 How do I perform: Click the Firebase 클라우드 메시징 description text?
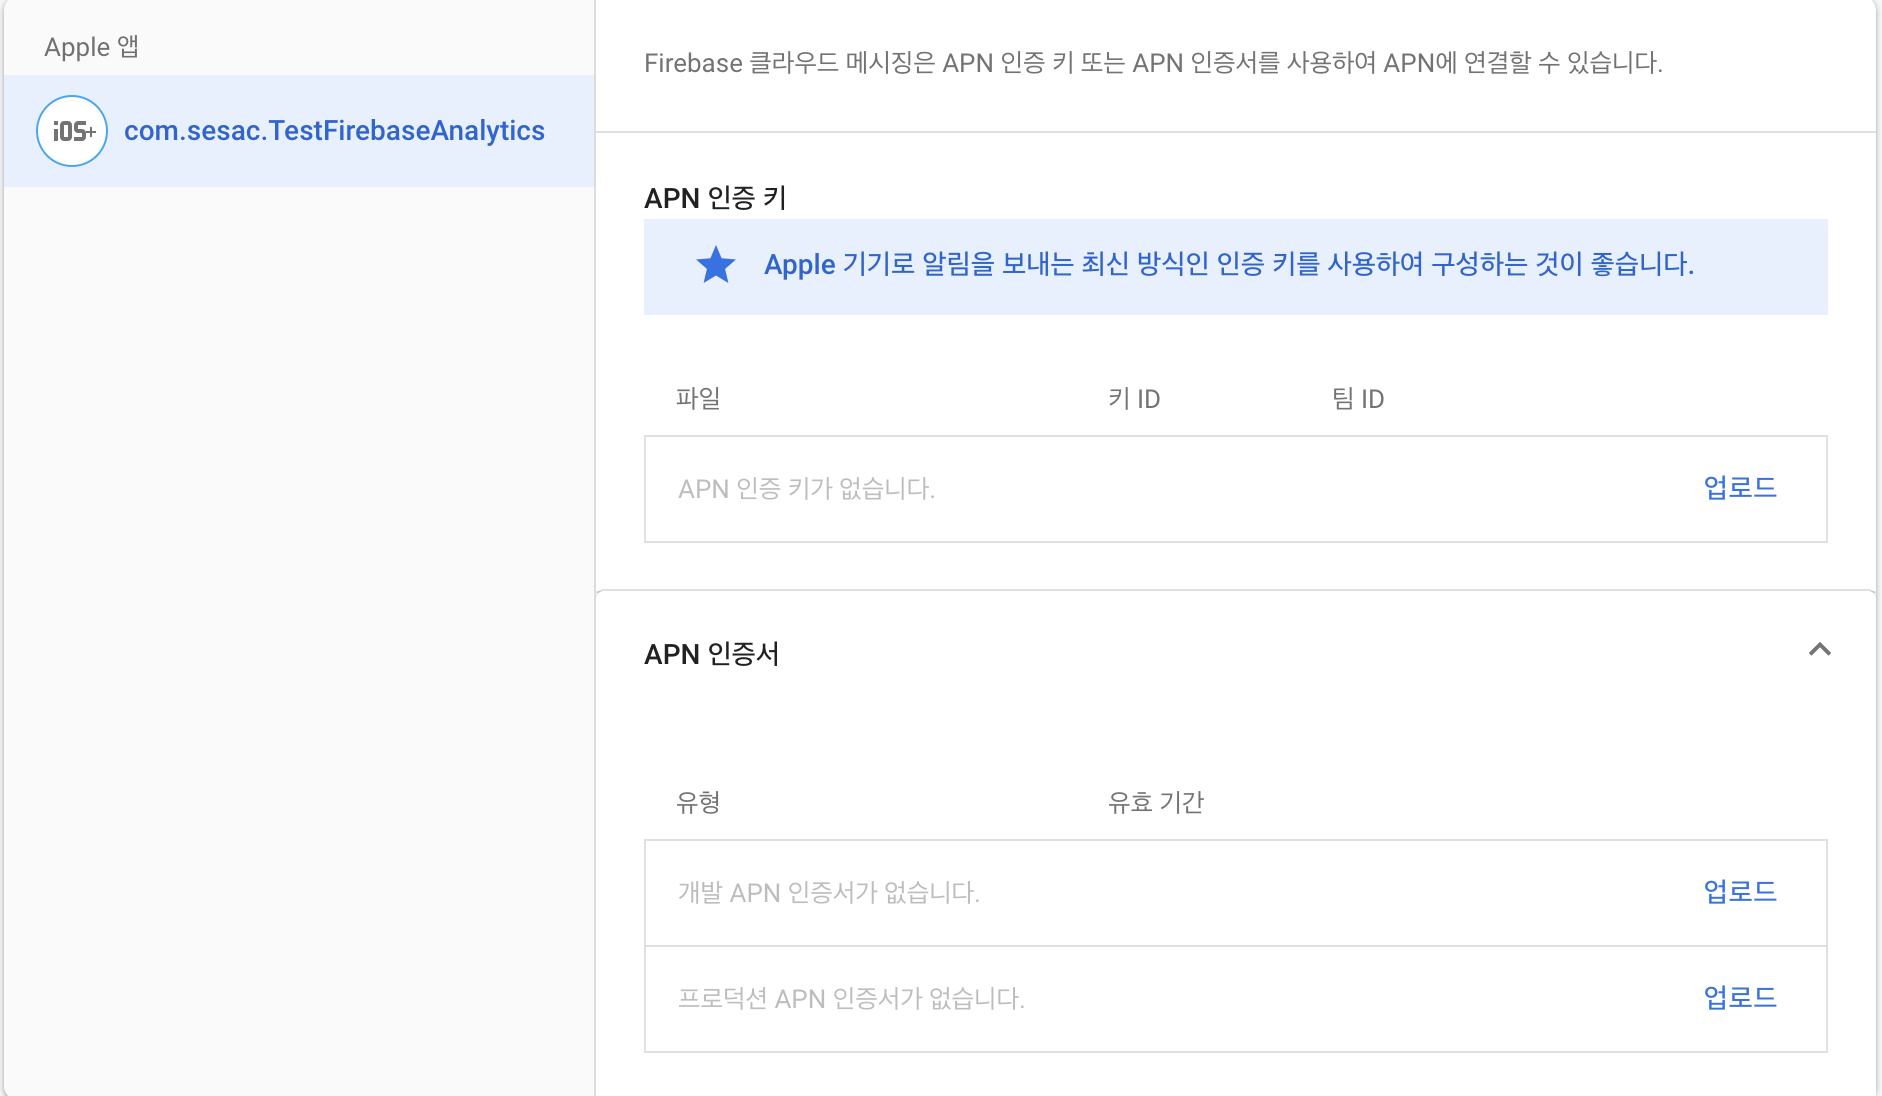tap(1153, 63)
